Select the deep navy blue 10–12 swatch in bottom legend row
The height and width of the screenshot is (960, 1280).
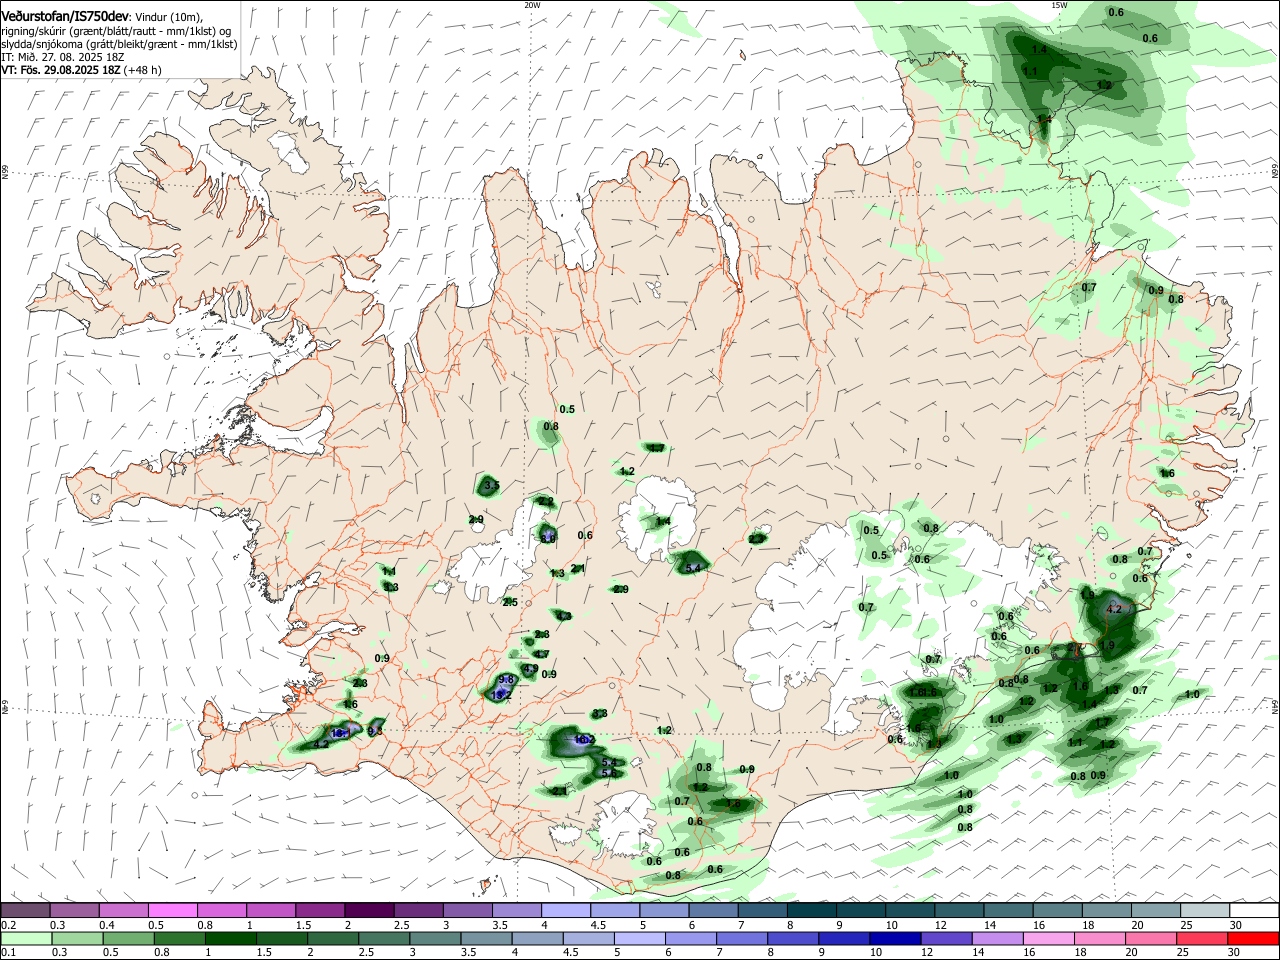893,938
